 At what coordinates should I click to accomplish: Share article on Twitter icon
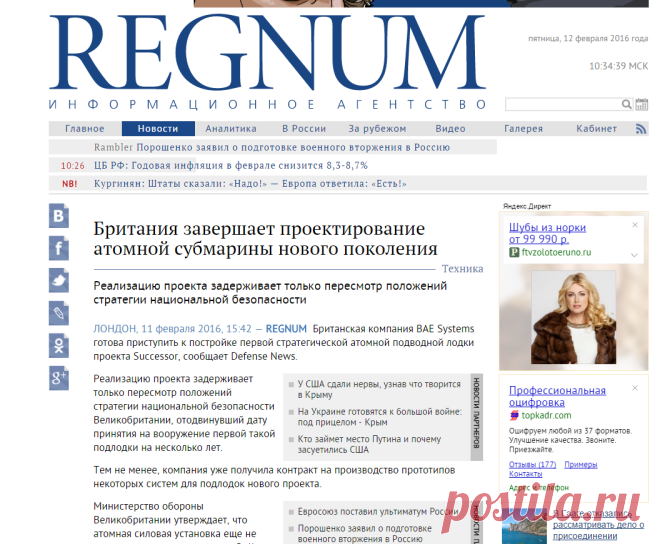[59, 280]
